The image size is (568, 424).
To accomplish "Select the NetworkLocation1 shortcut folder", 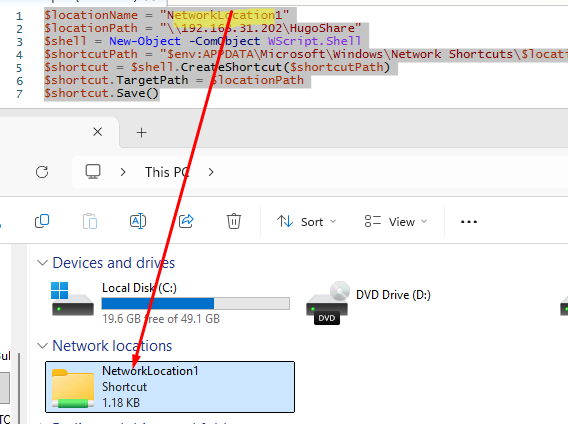I will (170, 387).
